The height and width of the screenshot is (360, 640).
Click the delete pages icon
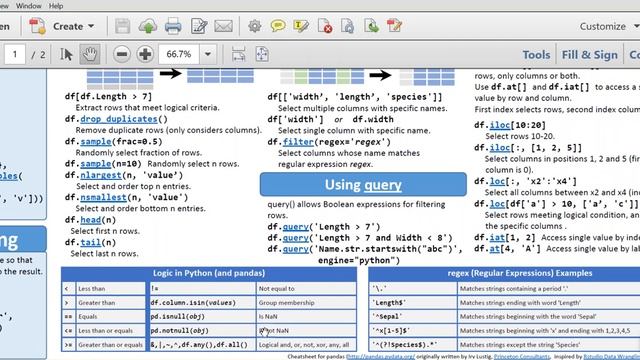coord(325,26)
